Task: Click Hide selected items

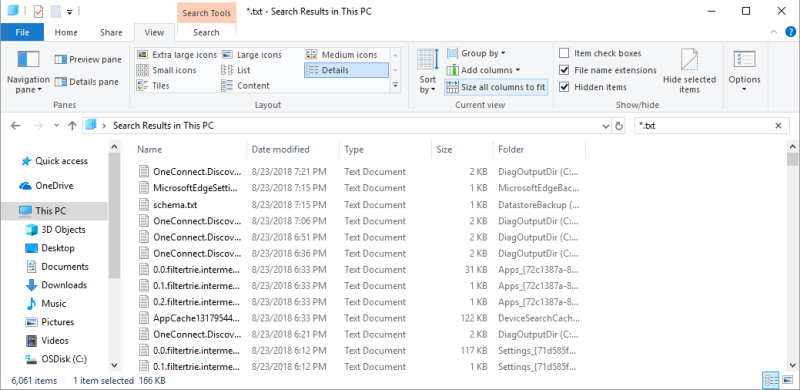Action: click(x=689, y=71)
